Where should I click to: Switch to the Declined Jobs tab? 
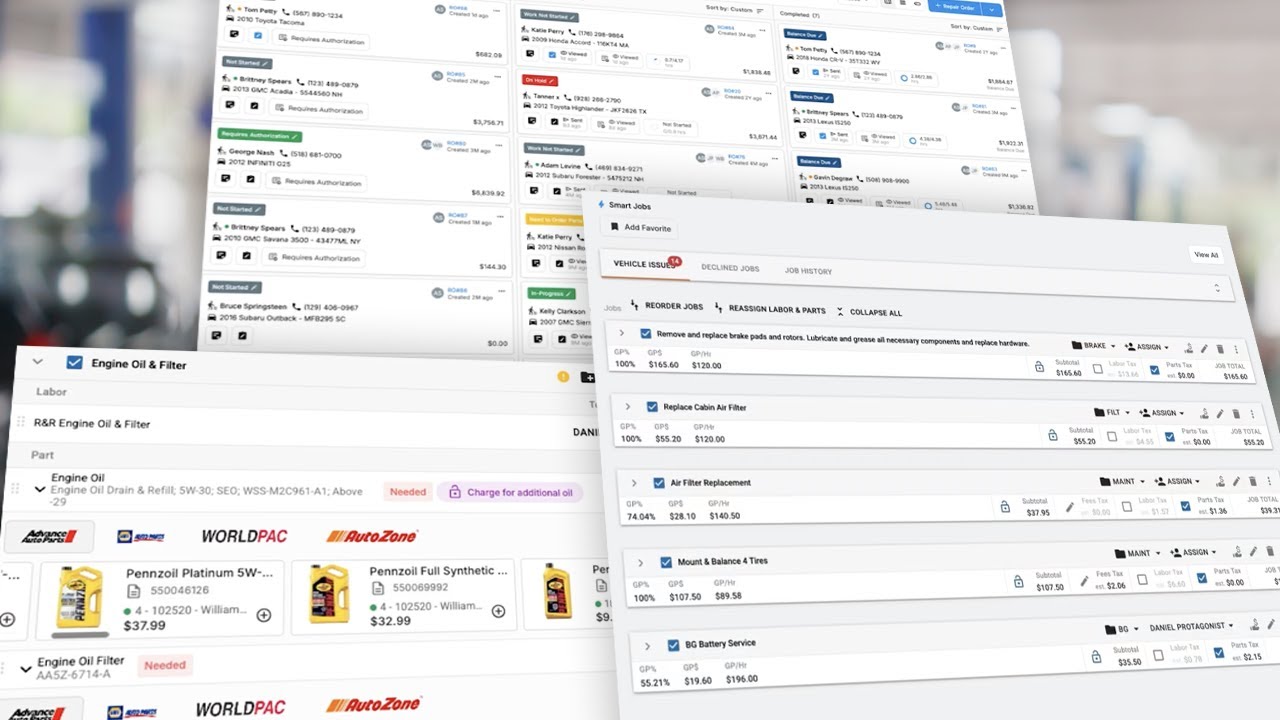click(x=730, y=268)
